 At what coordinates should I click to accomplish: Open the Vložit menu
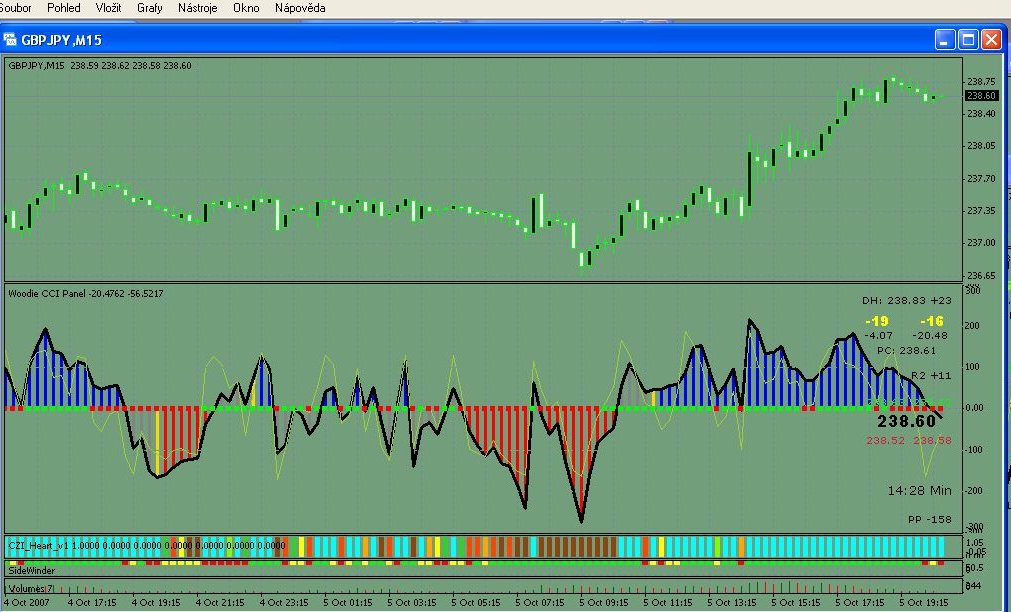click(x=108, y=8)
